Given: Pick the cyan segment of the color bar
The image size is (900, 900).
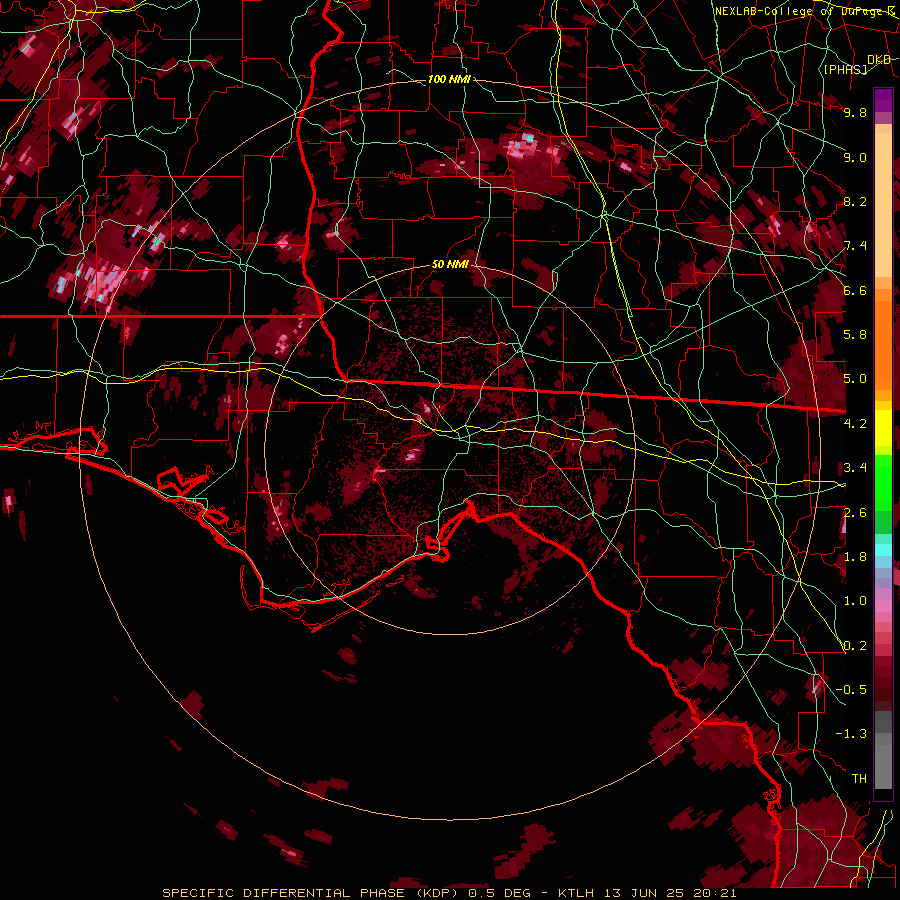Looking at the screenshot, I should 883,550.
